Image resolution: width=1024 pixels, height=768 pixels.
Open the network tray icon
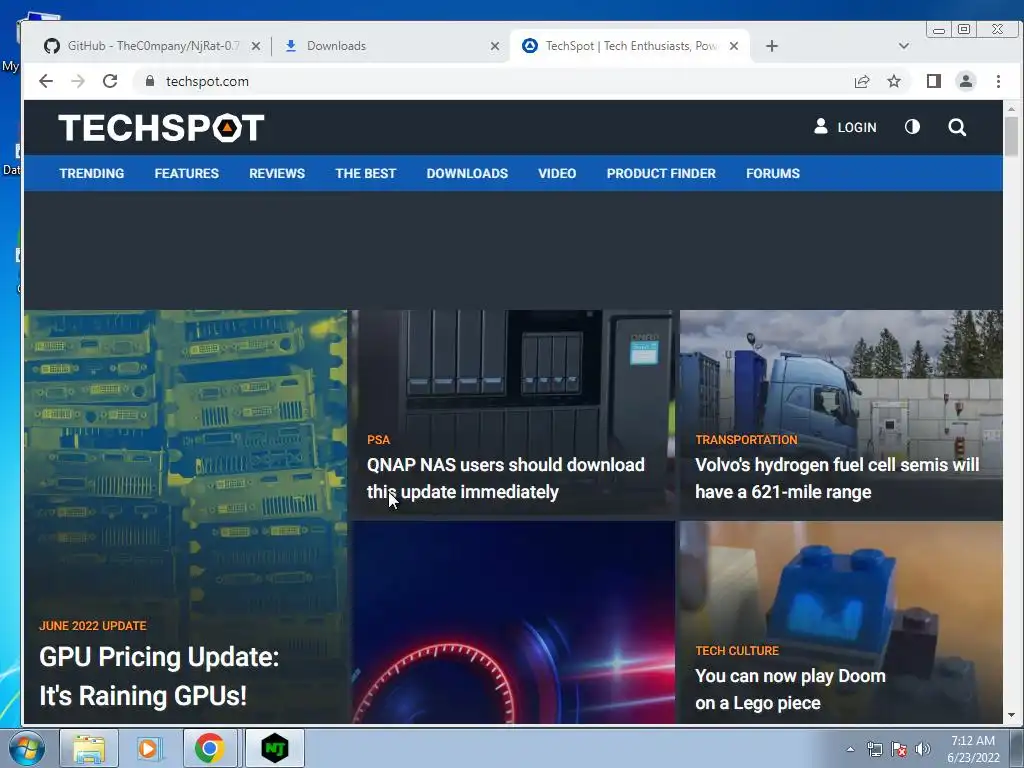pos(874,749)
